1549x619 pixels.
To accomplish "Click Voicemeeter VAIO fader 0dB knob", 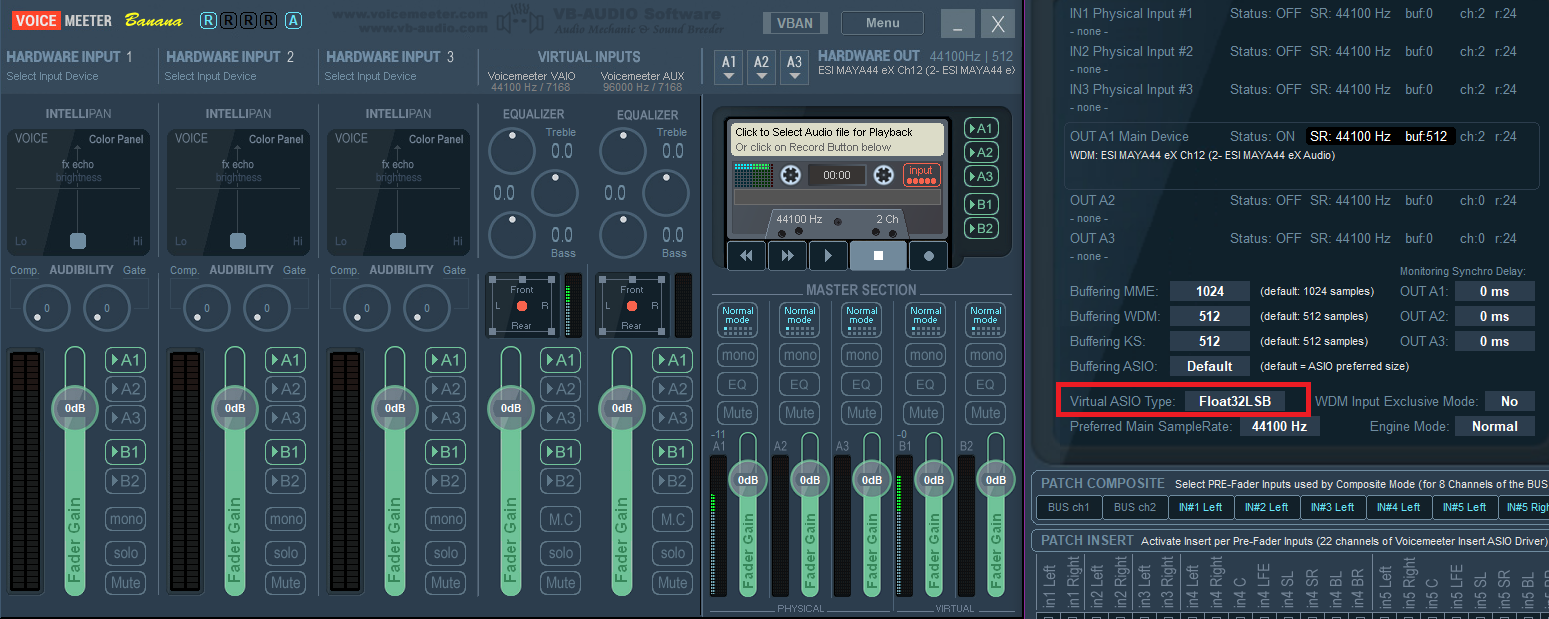I will (x=511, y=407).
